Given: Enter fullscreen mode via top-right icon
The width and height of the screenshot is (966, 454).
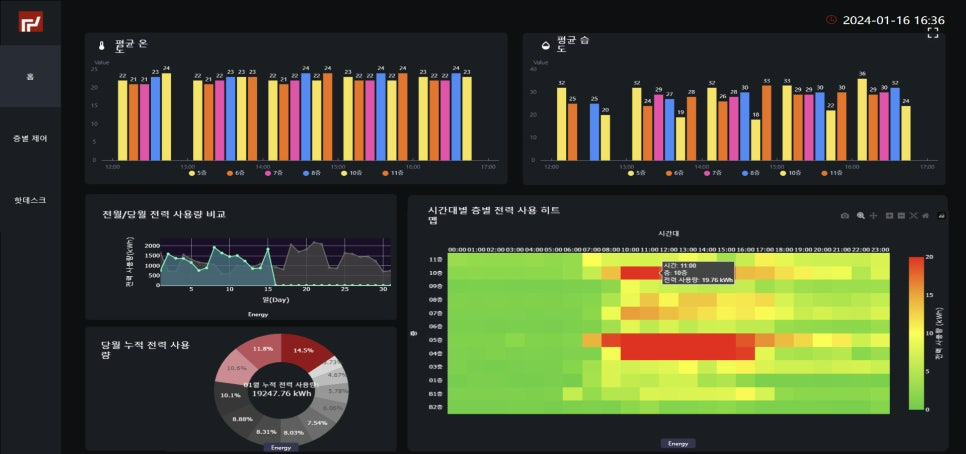Looking at the screenshot, I should point(933,33).
